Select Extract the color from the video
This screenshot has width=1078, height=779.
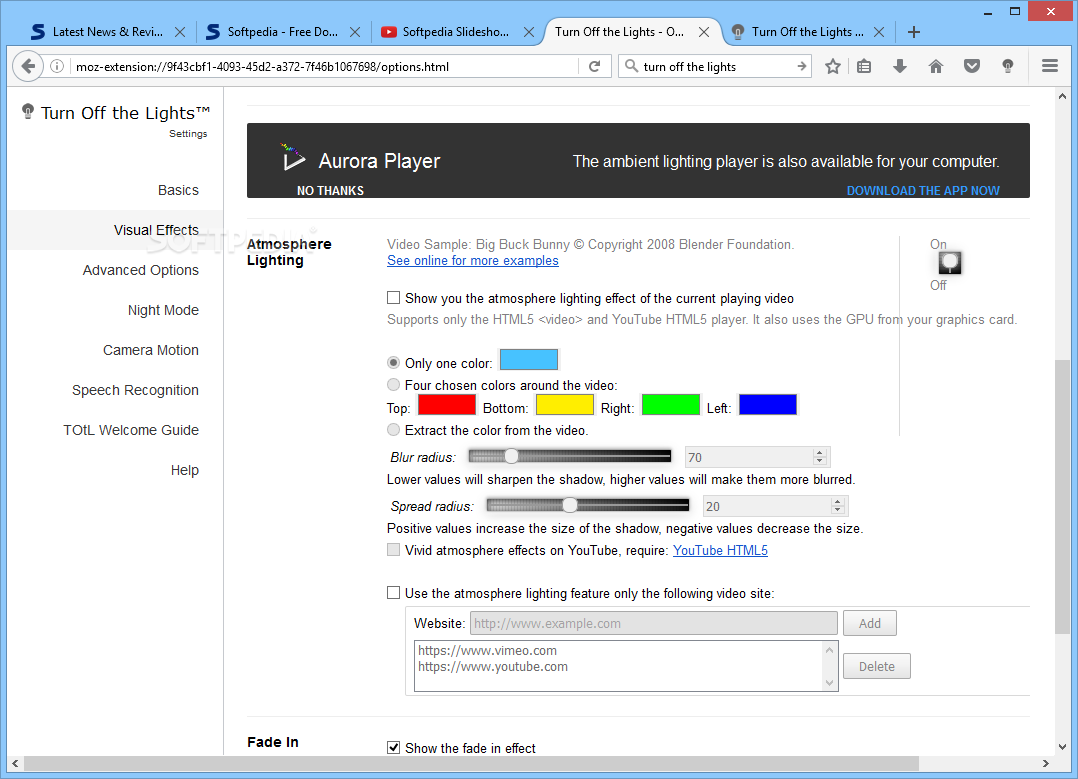point(393,430)
